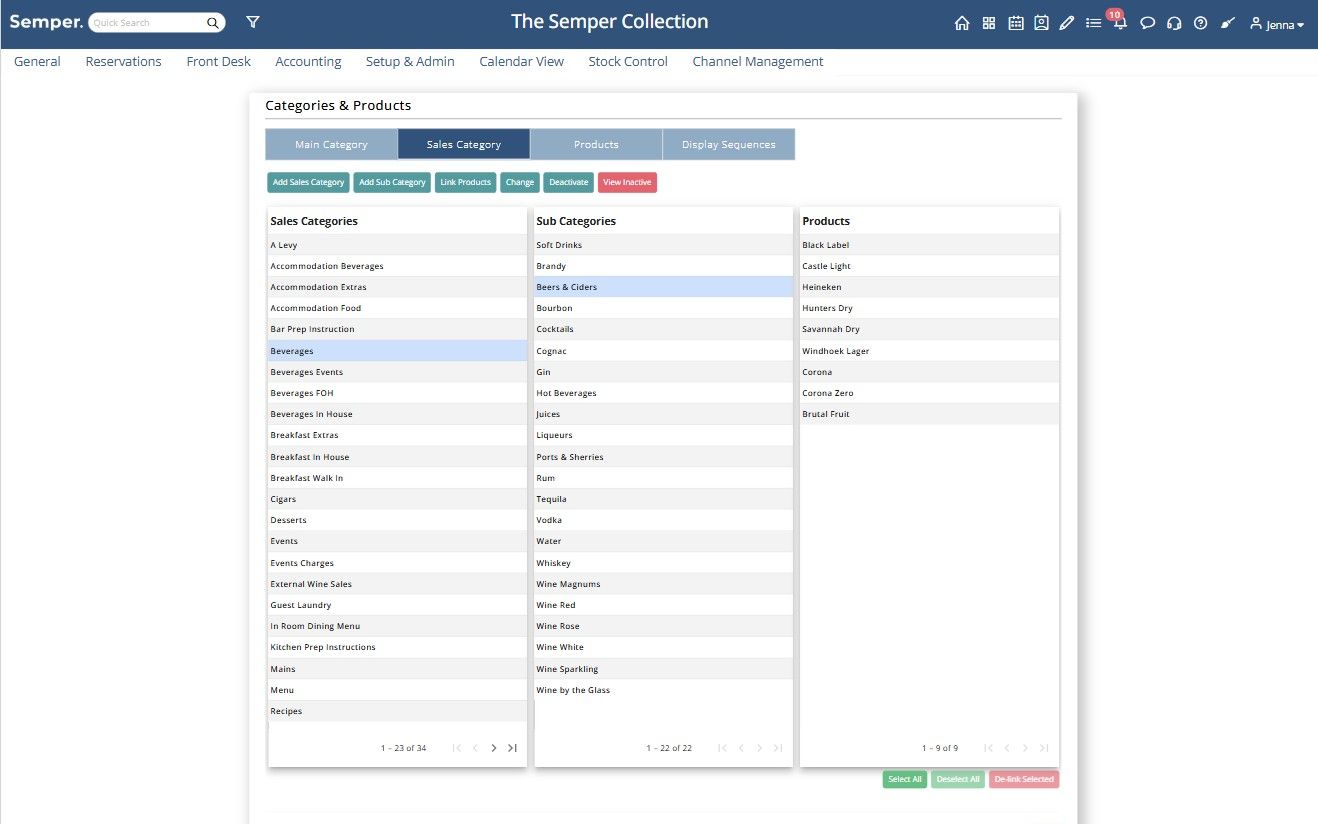Click Add Sales Category button
This screenshot has width=1318, height=824.
[309, 182]
